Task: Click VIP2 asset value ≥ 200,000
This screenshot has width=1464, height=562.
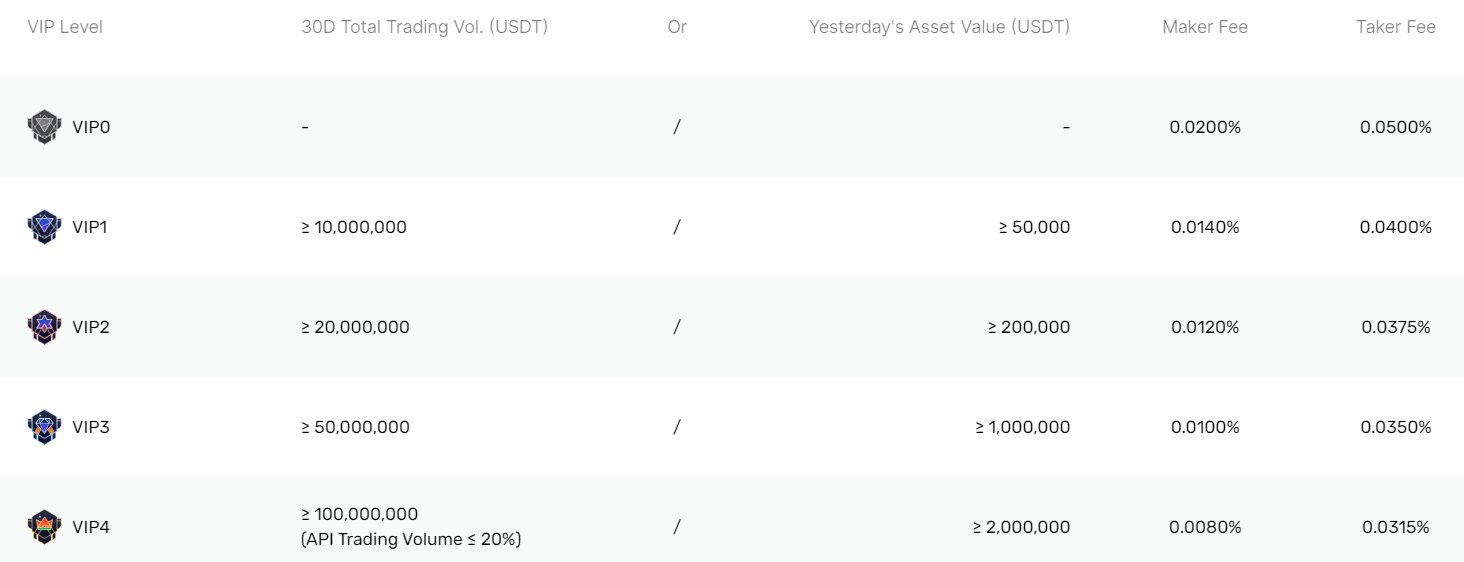Action: tap(1029, 327)
